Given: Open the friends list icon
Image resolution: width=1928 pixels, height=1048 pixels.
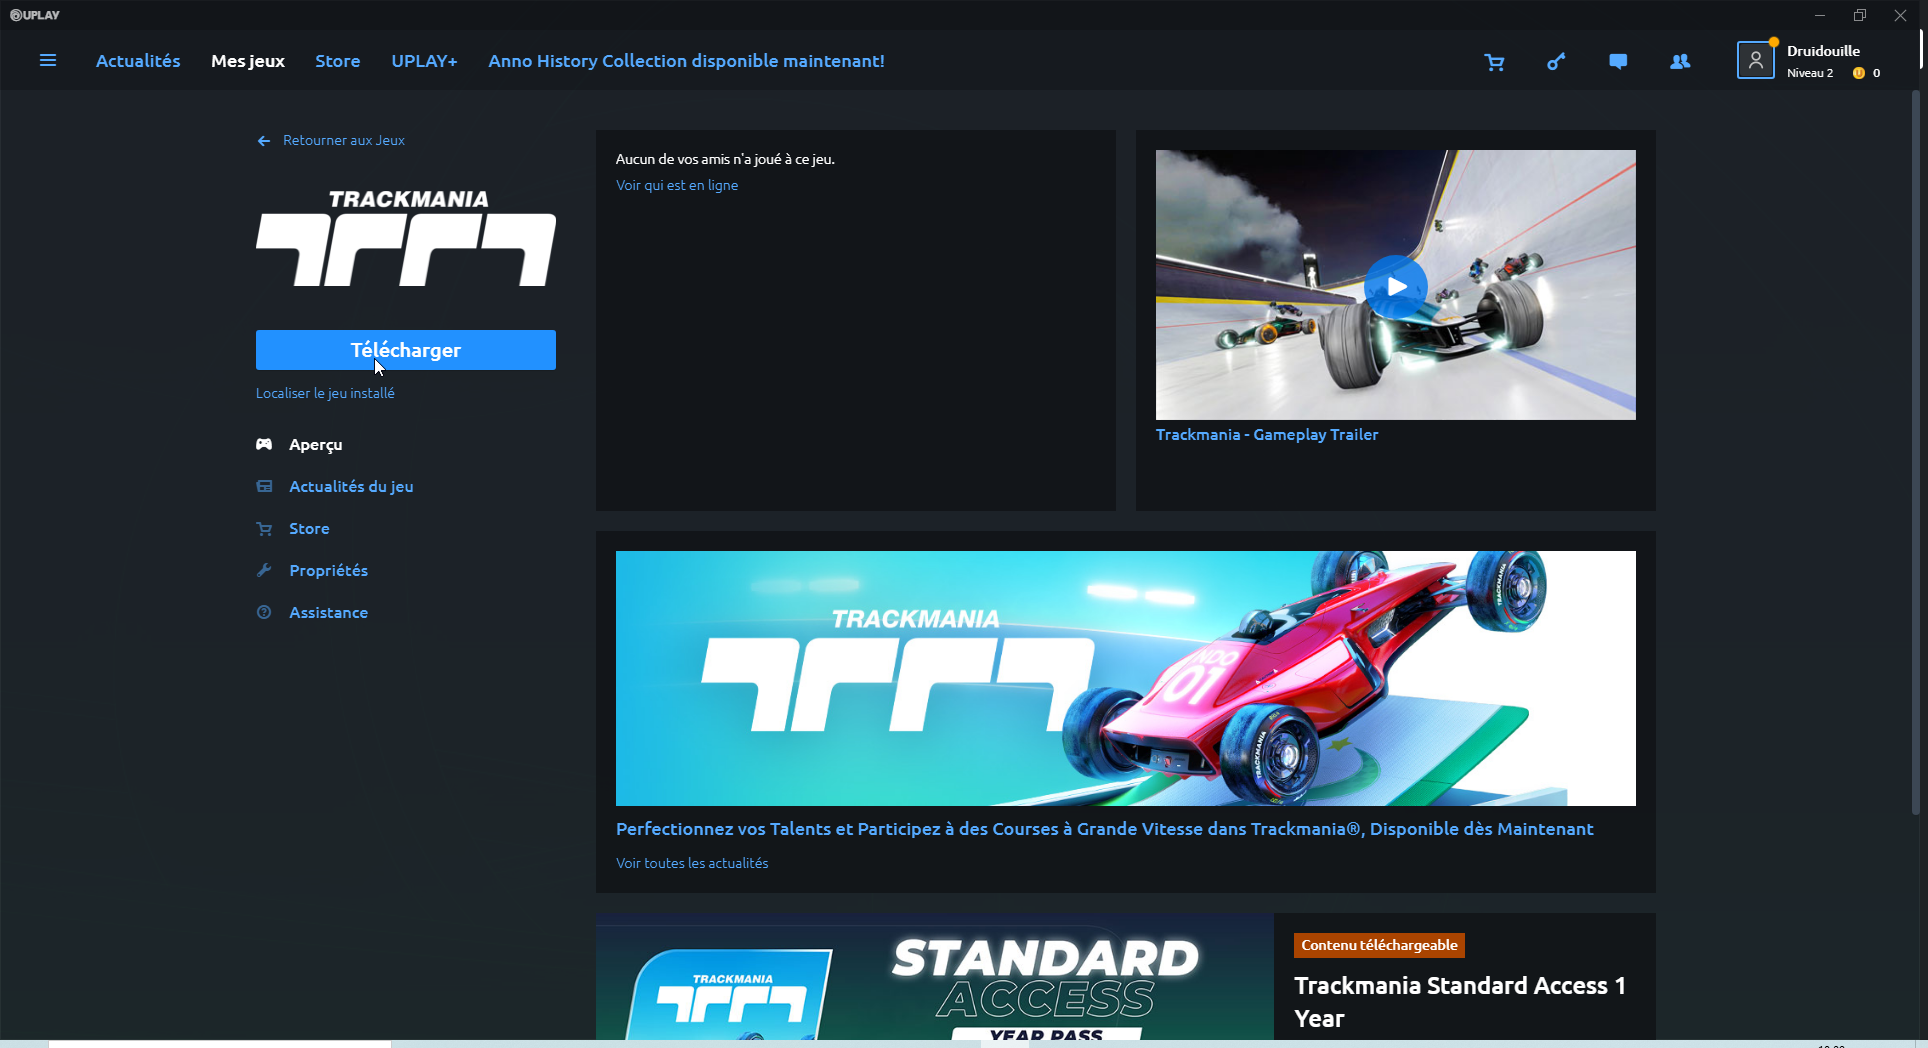Looking at the screenshot, I should (1680, 61).
